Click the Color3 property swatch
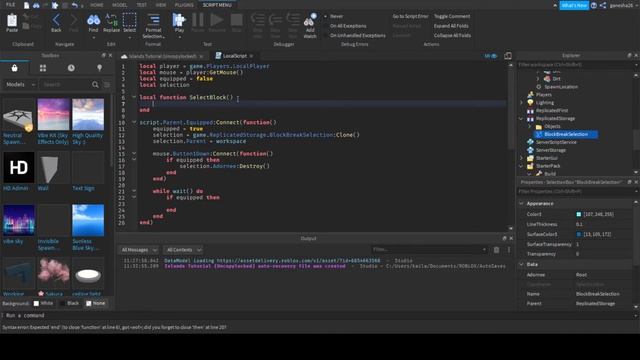This screenshot has height=360, width=640. 578,214
